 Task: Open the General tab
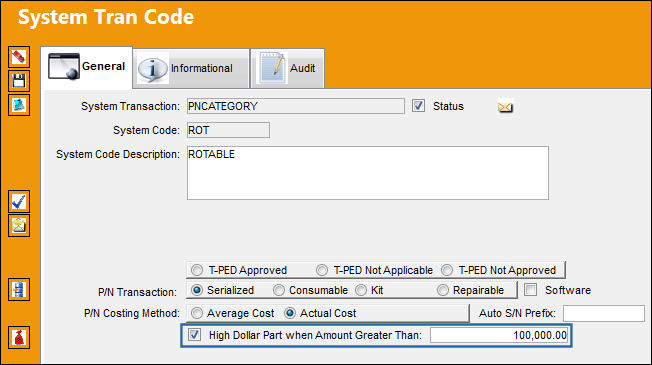(87, 67)
